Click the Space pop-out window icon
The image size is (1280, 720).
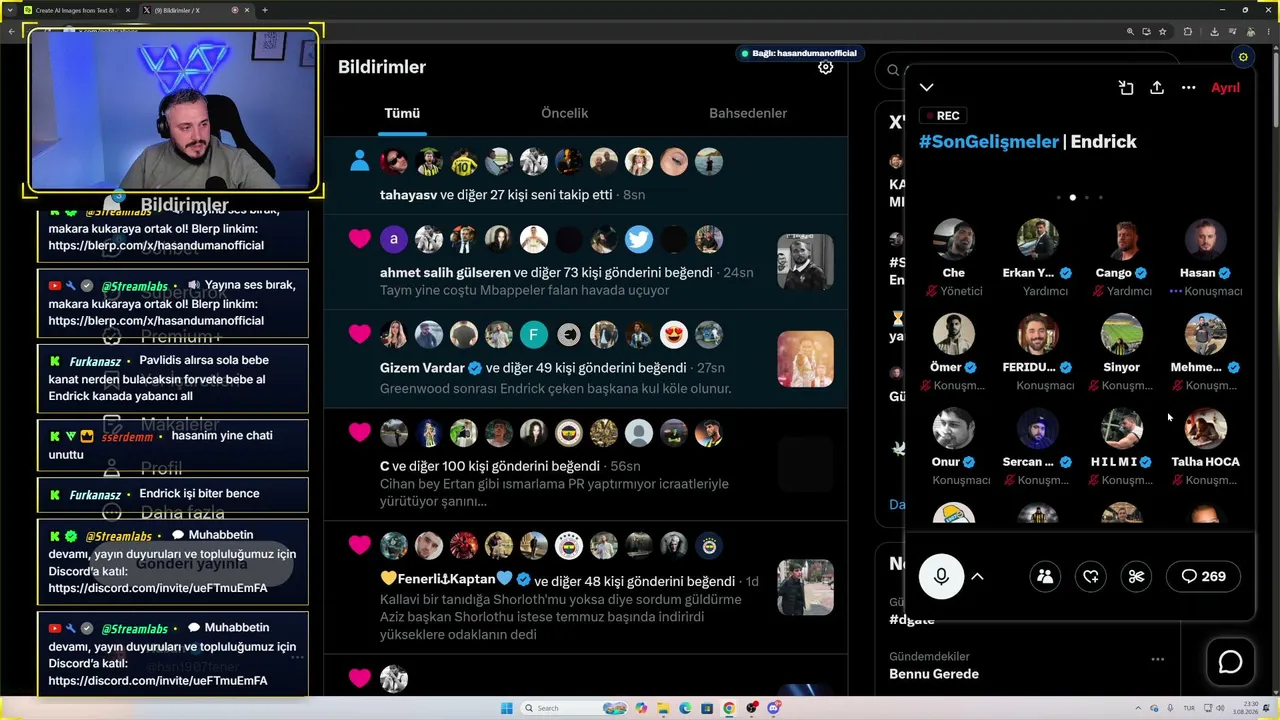click(1126, 88)
